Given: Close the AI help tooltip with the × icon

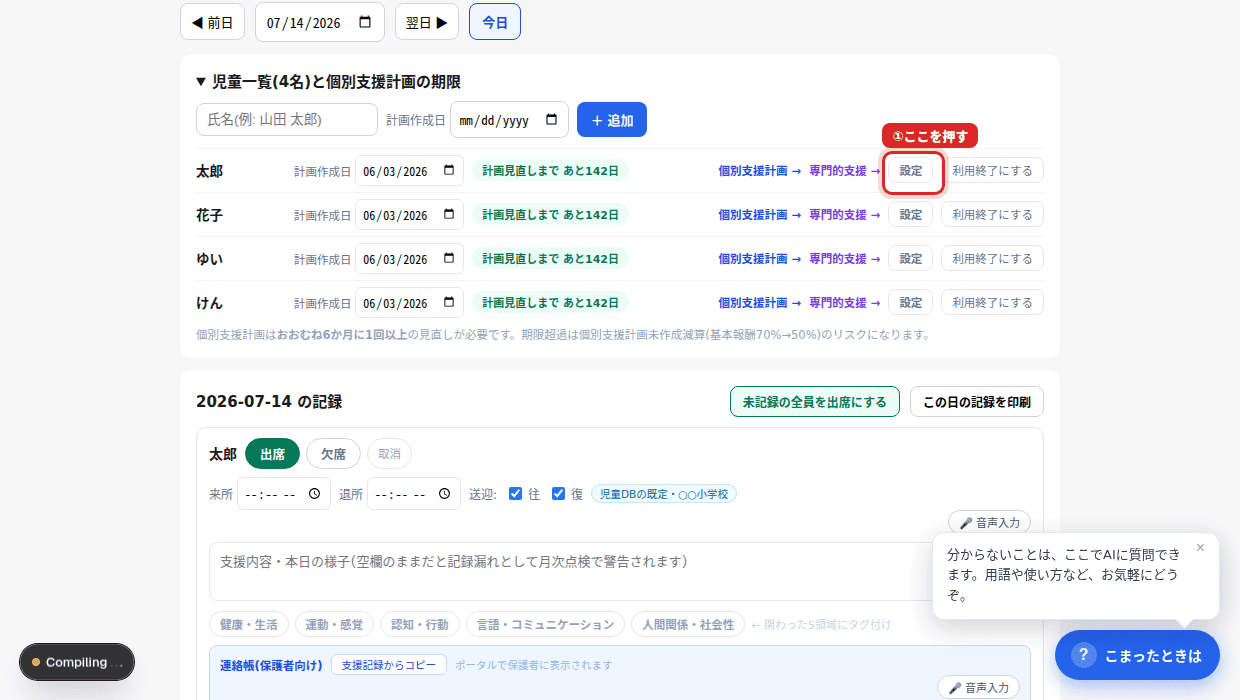Looking at the screenshot, I should (1200, 547).
